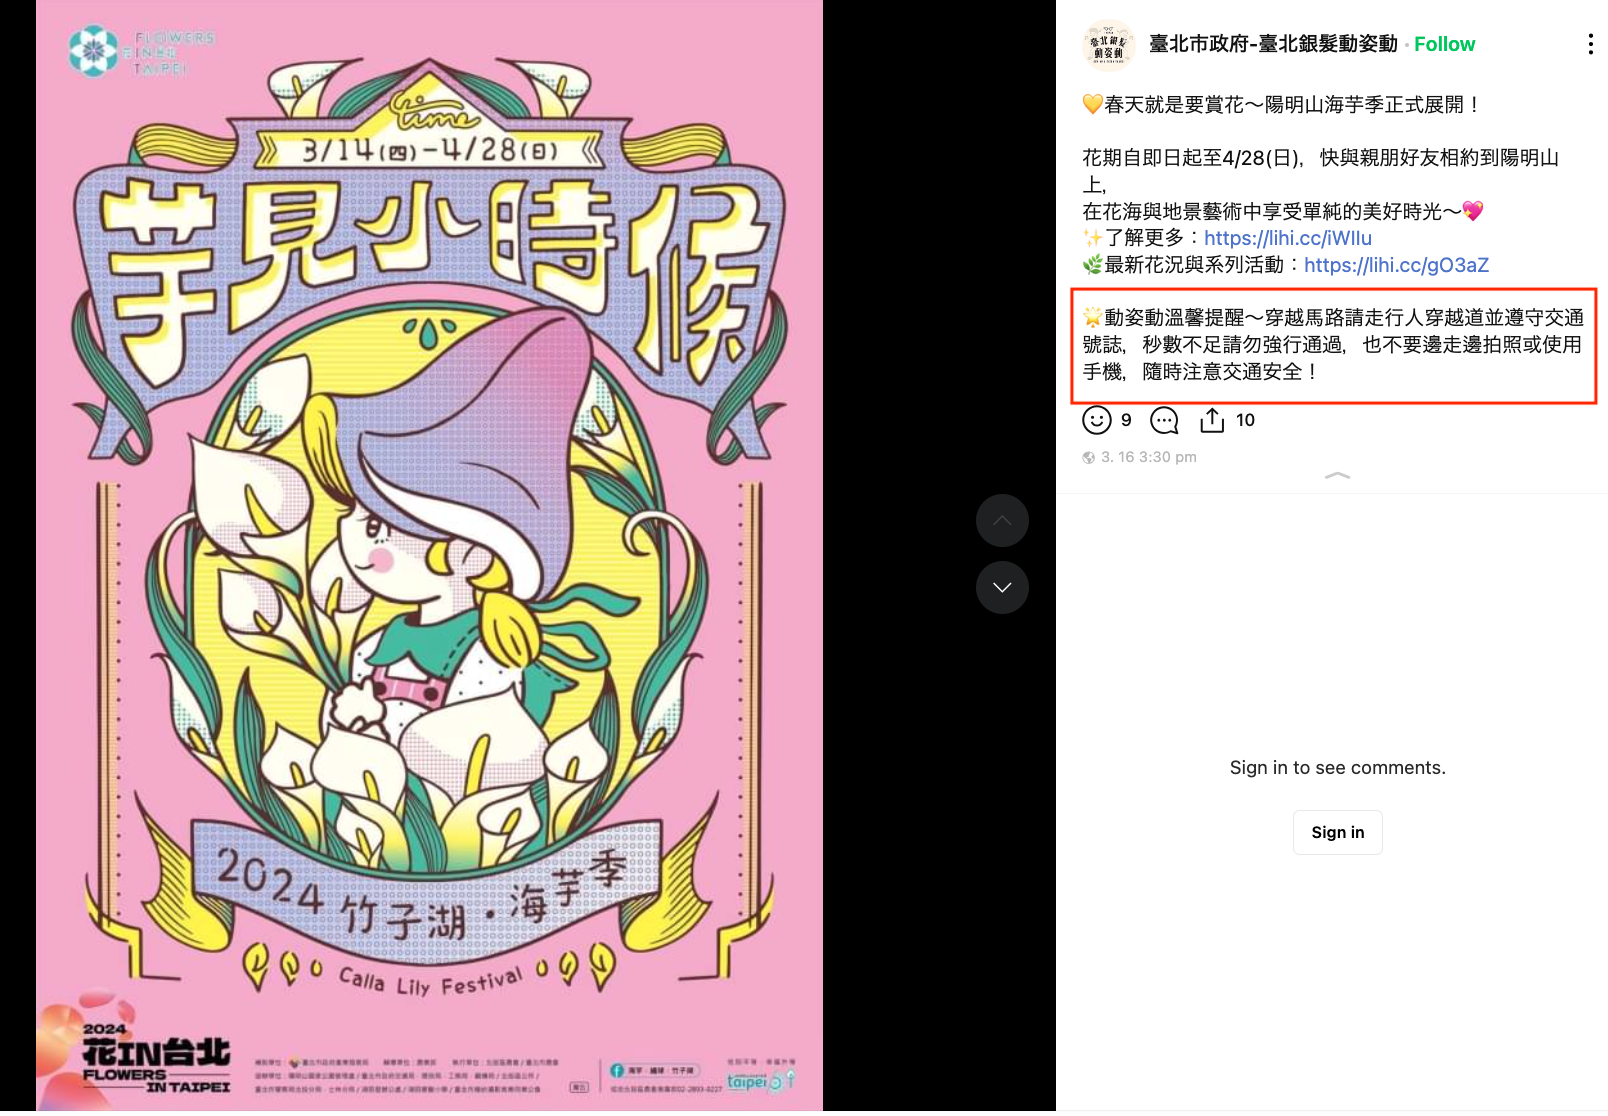Click the Flowers in Taipei logo on poster
Screen dimensions: 1608x1116
(x=141, y=51)
